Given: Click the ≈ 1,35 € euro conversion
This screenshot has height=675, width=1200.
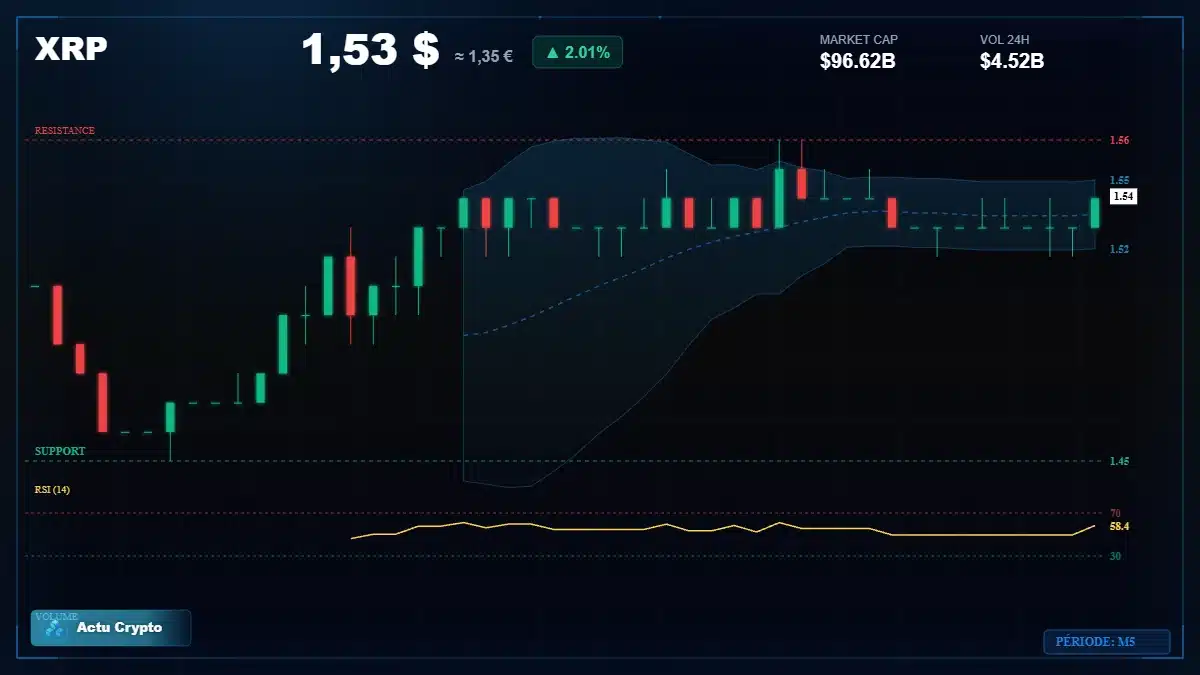Looking at the screenshot, I should tap(484, 56).
